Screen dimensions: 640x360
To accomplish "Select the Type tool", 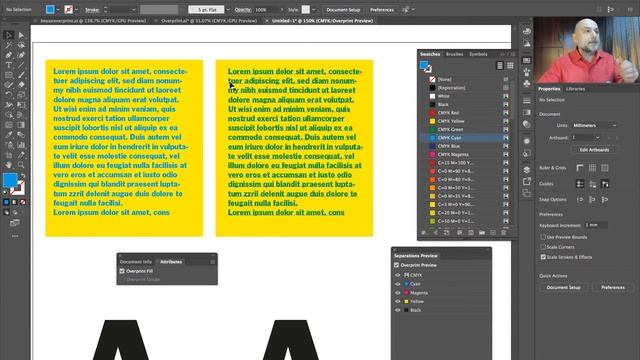I will coord(9,65).
